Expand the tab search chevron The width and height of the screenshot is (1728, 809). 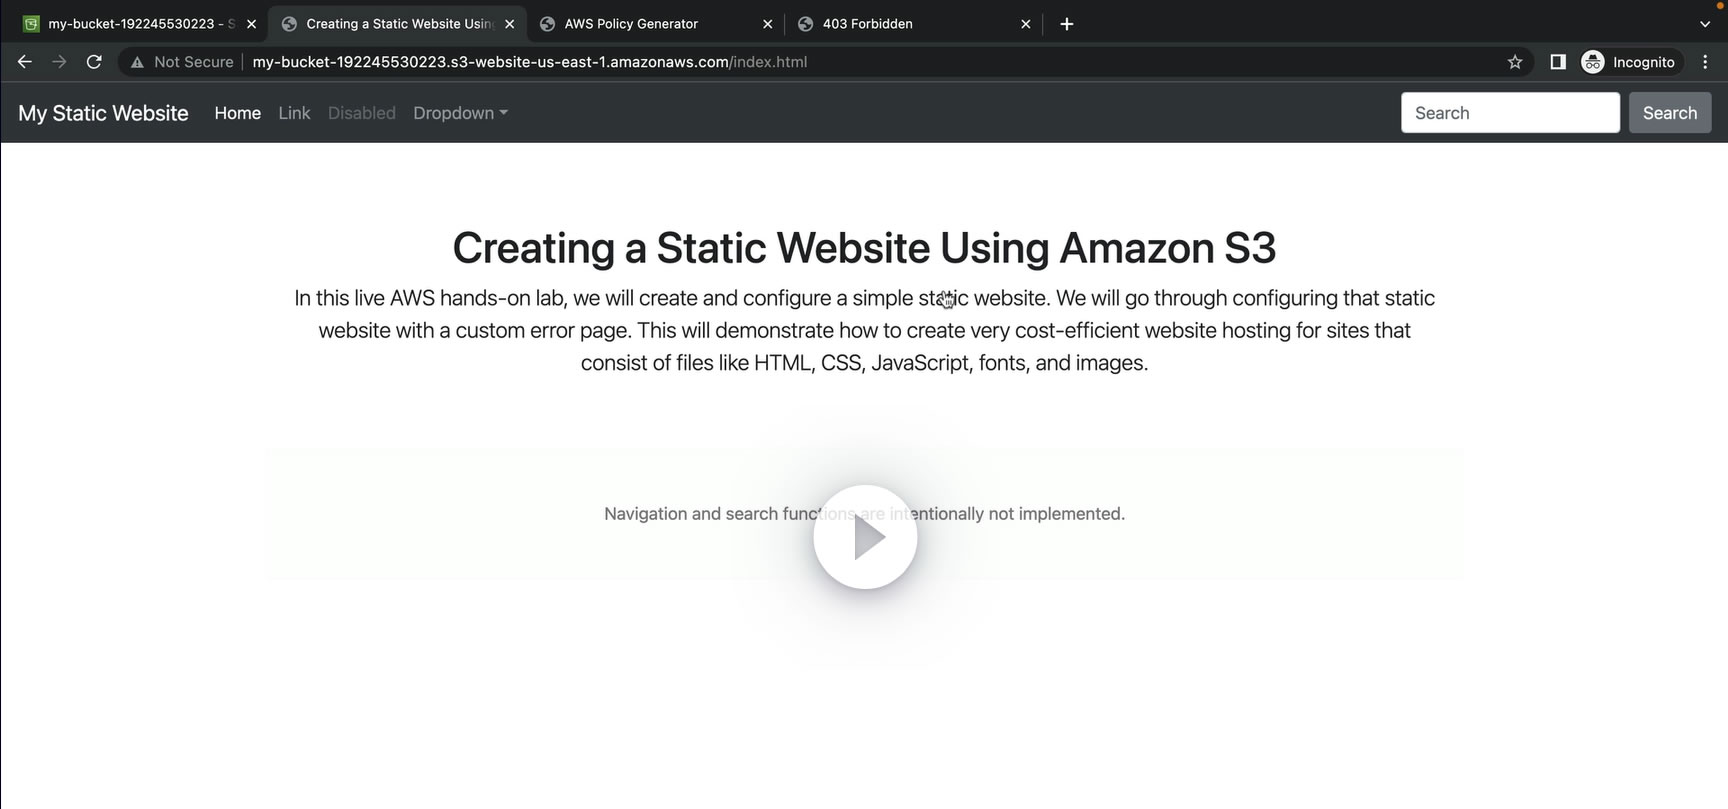coord(1705,24)
